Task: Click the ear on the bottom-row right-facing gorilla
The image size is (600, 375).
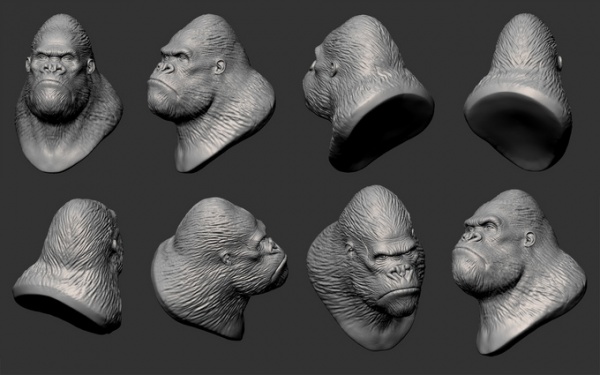Action: pyautogui.click(x=226, y=259)
